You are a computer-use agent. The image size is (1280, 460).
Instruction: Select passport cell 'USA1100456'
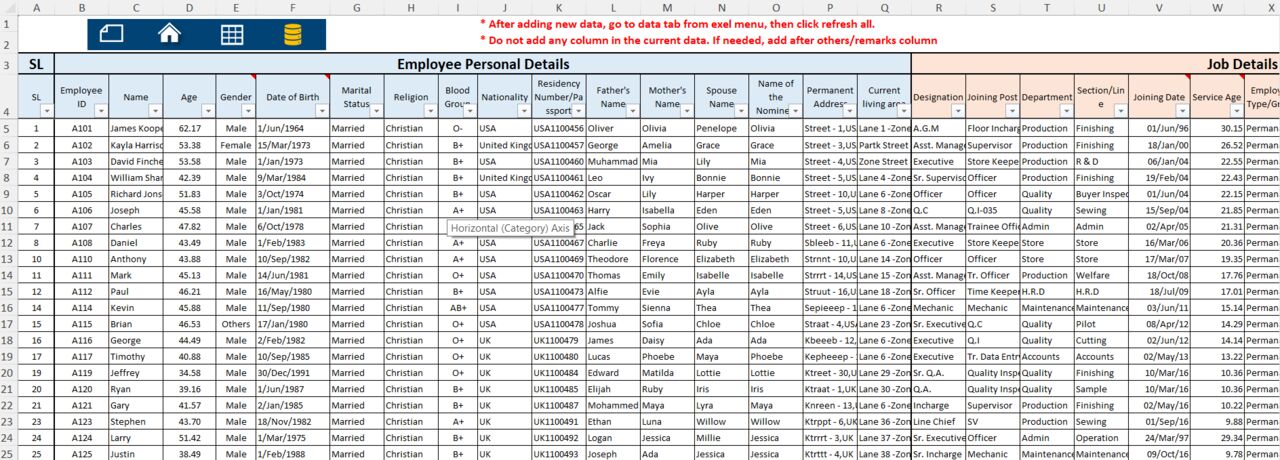(559, 129)
